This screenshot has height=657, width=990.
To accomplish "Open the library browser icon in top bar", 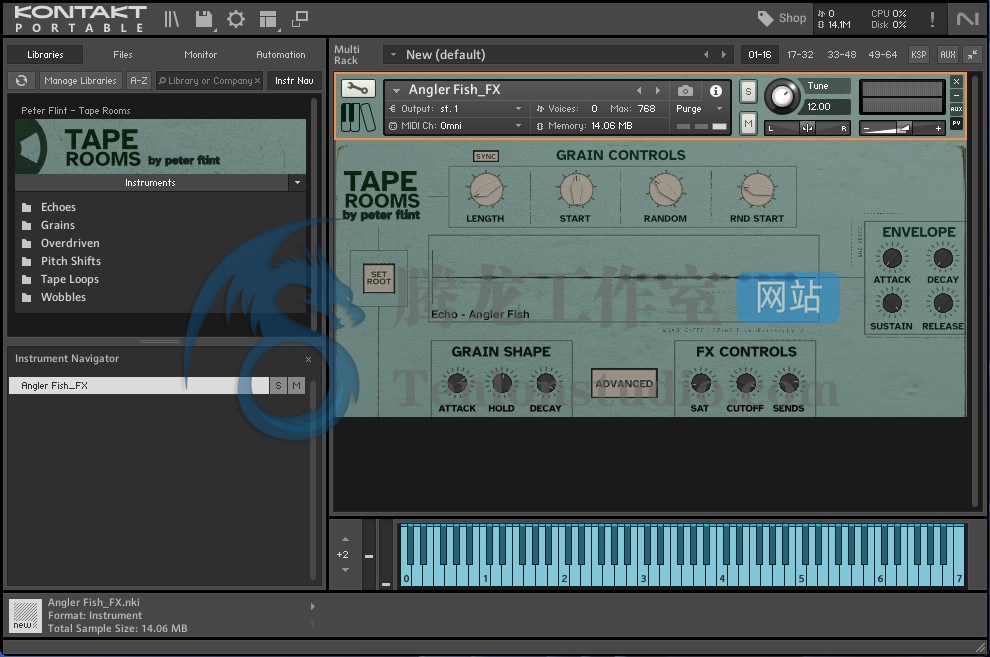I will (172, 19).
